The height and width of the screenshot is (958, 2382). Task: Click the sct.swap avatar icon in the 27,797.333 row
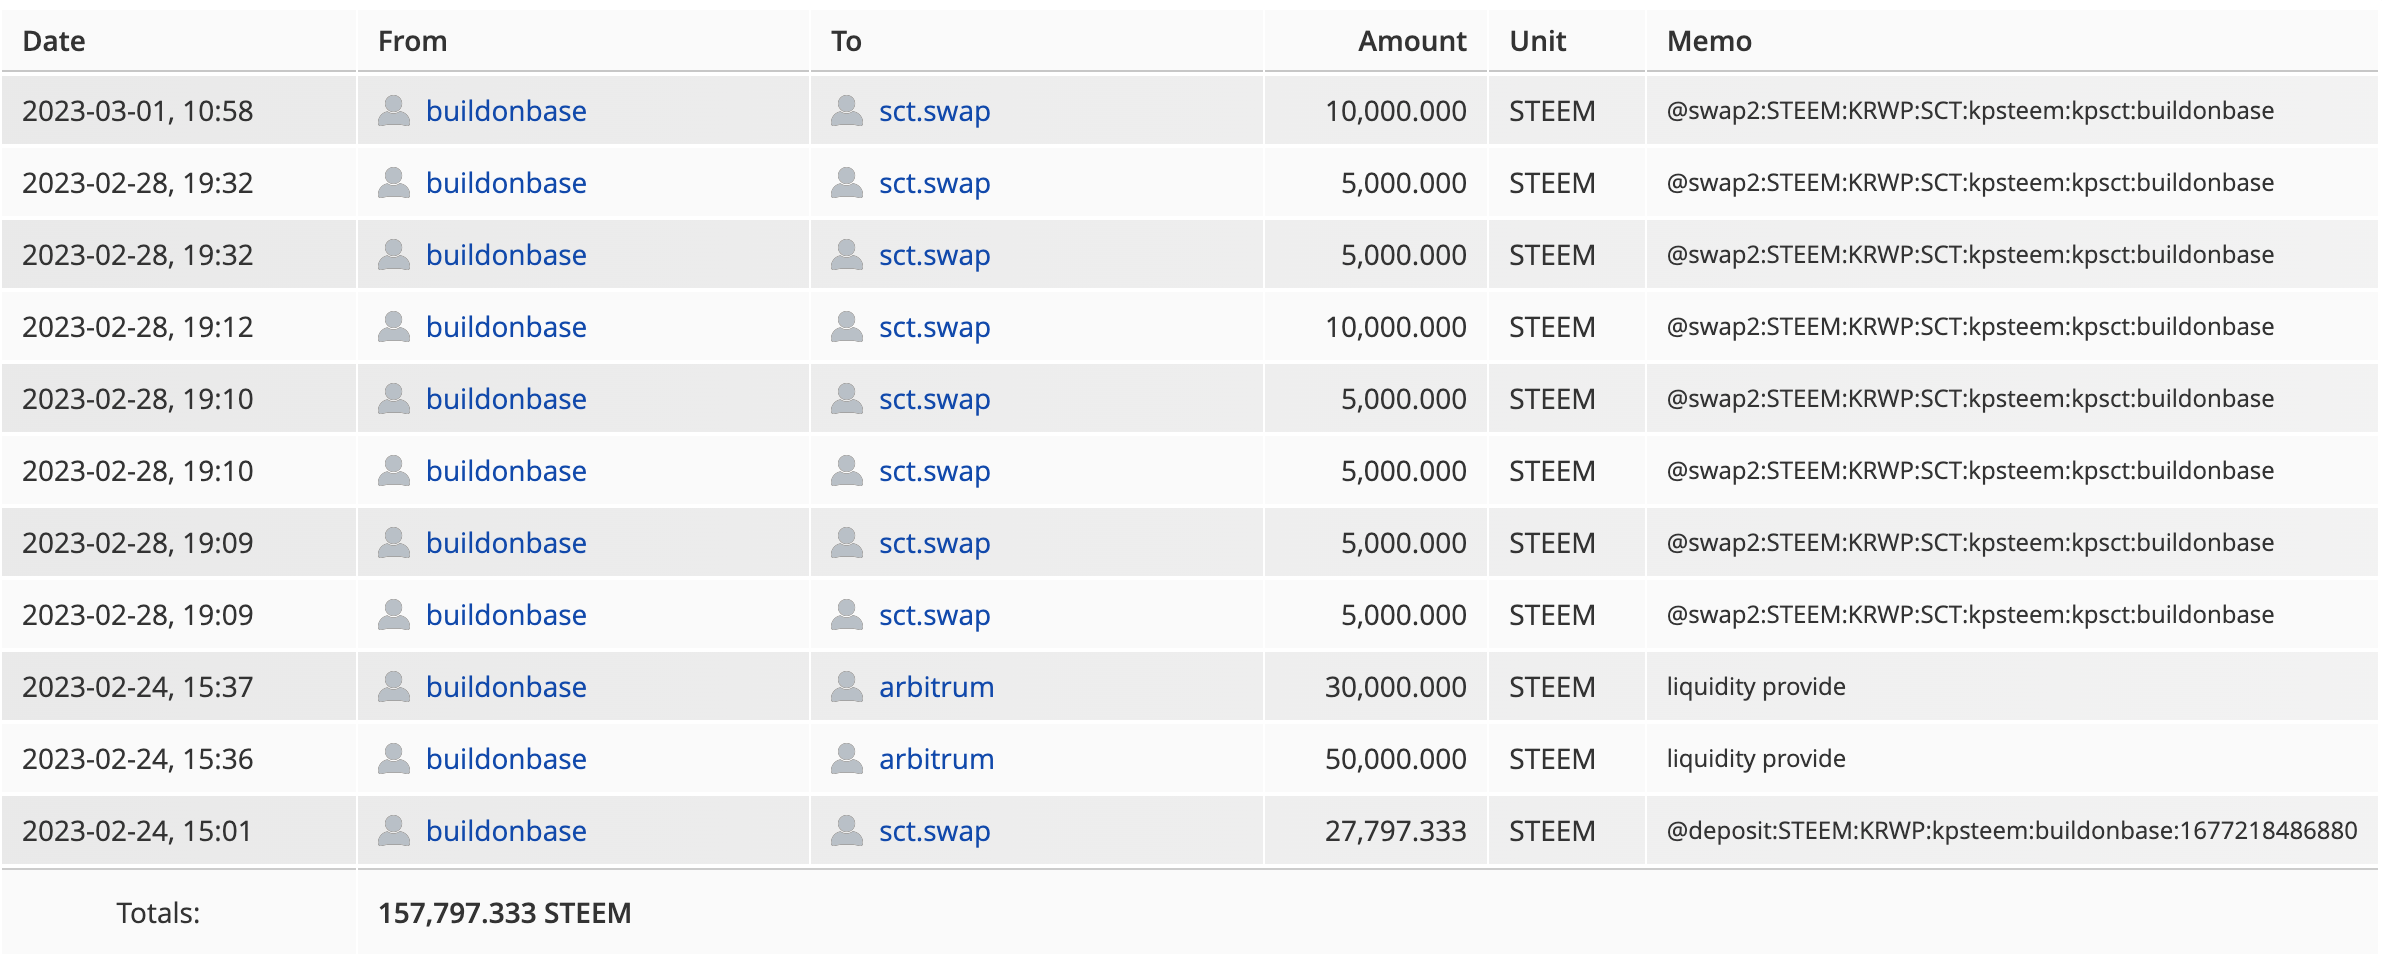point(847,831)
